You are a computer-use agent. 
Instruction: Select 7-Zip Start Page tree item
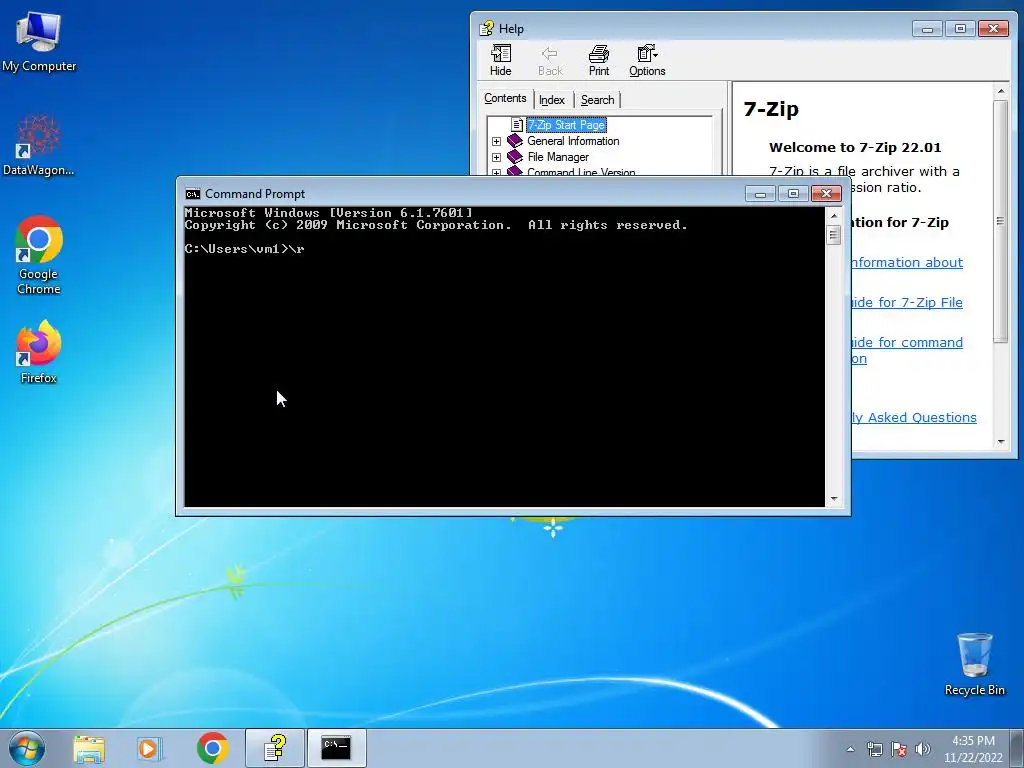pyautogui.click(x=566, y=125)
